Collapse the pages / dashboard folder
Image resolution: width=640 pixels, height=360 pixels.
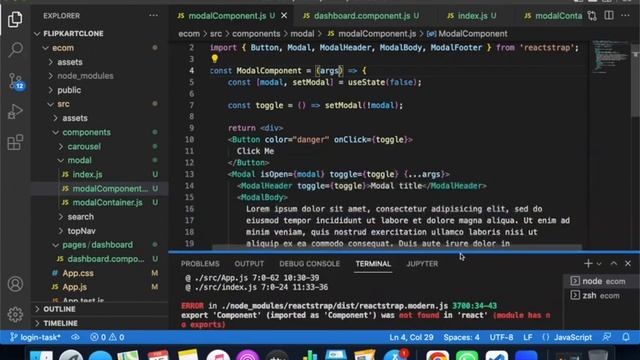click(100, 245)
